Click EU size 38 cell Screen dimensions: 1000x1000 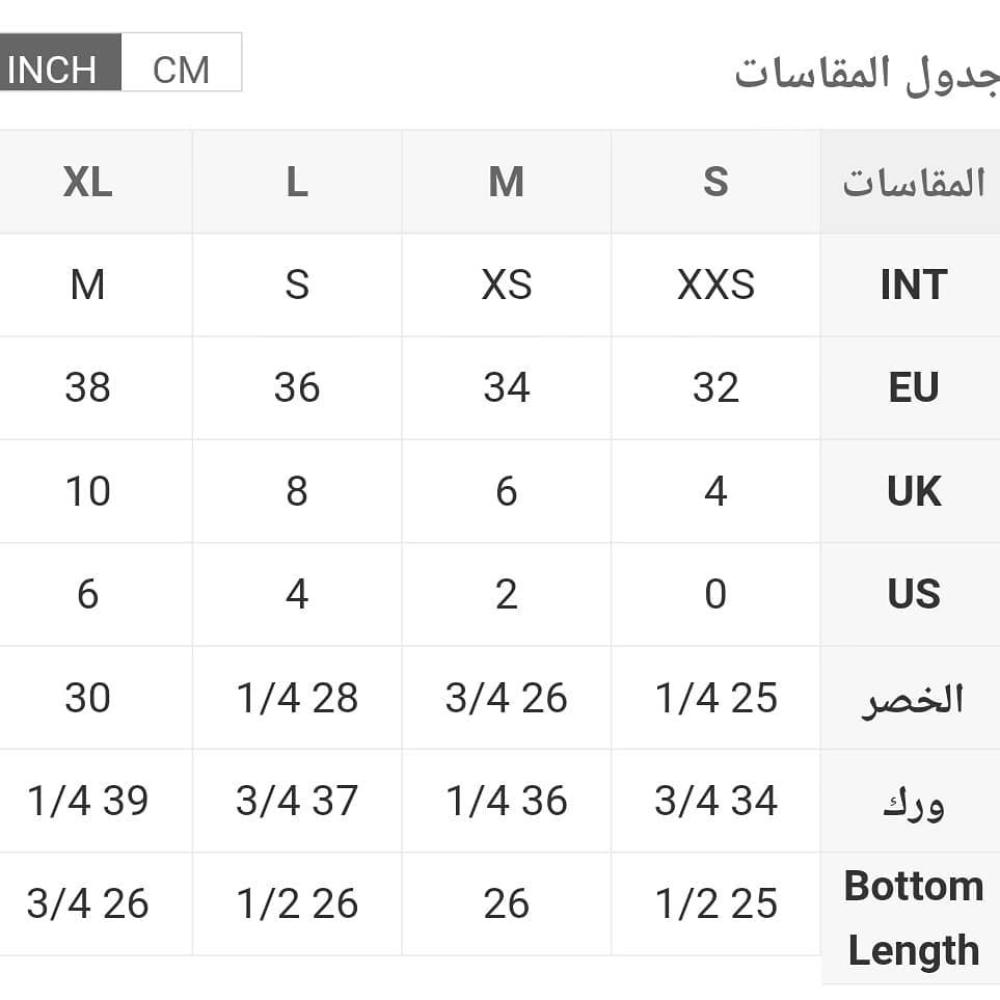[x=88, y=388]
